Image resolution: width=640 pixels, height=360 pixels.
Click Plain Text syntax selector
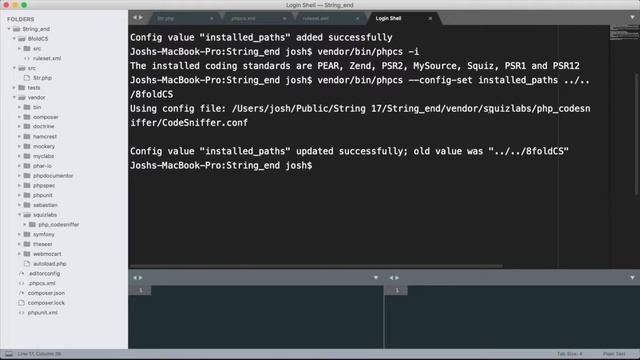tap(614, 354)
